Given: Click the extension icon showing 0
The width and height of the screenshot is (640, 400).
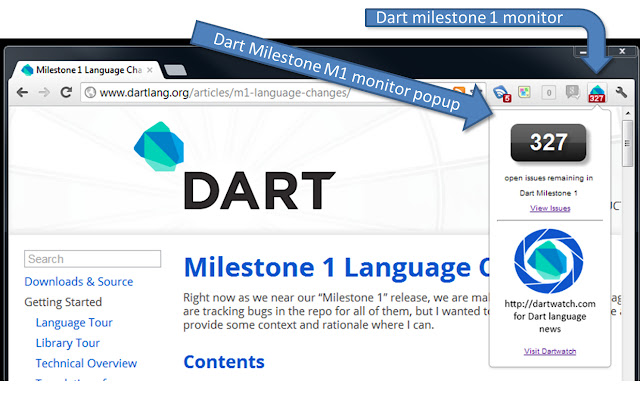Looking at the screenshot, I should pos(549,93).
